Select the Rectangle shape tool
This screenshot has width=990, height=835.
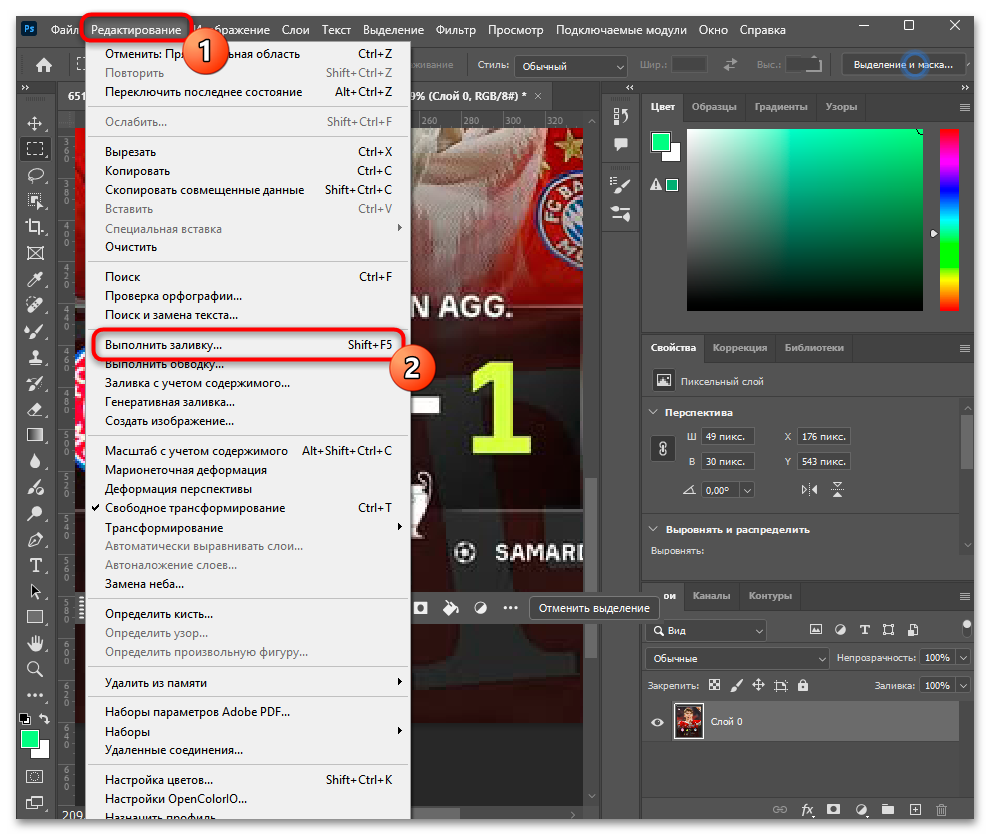tap(35, 617)
